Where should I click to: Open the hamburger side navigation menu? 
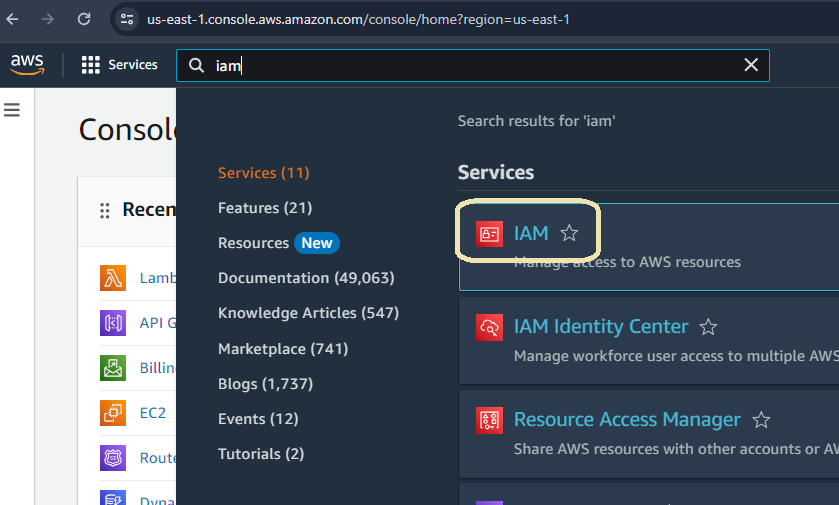coord(12,110)
